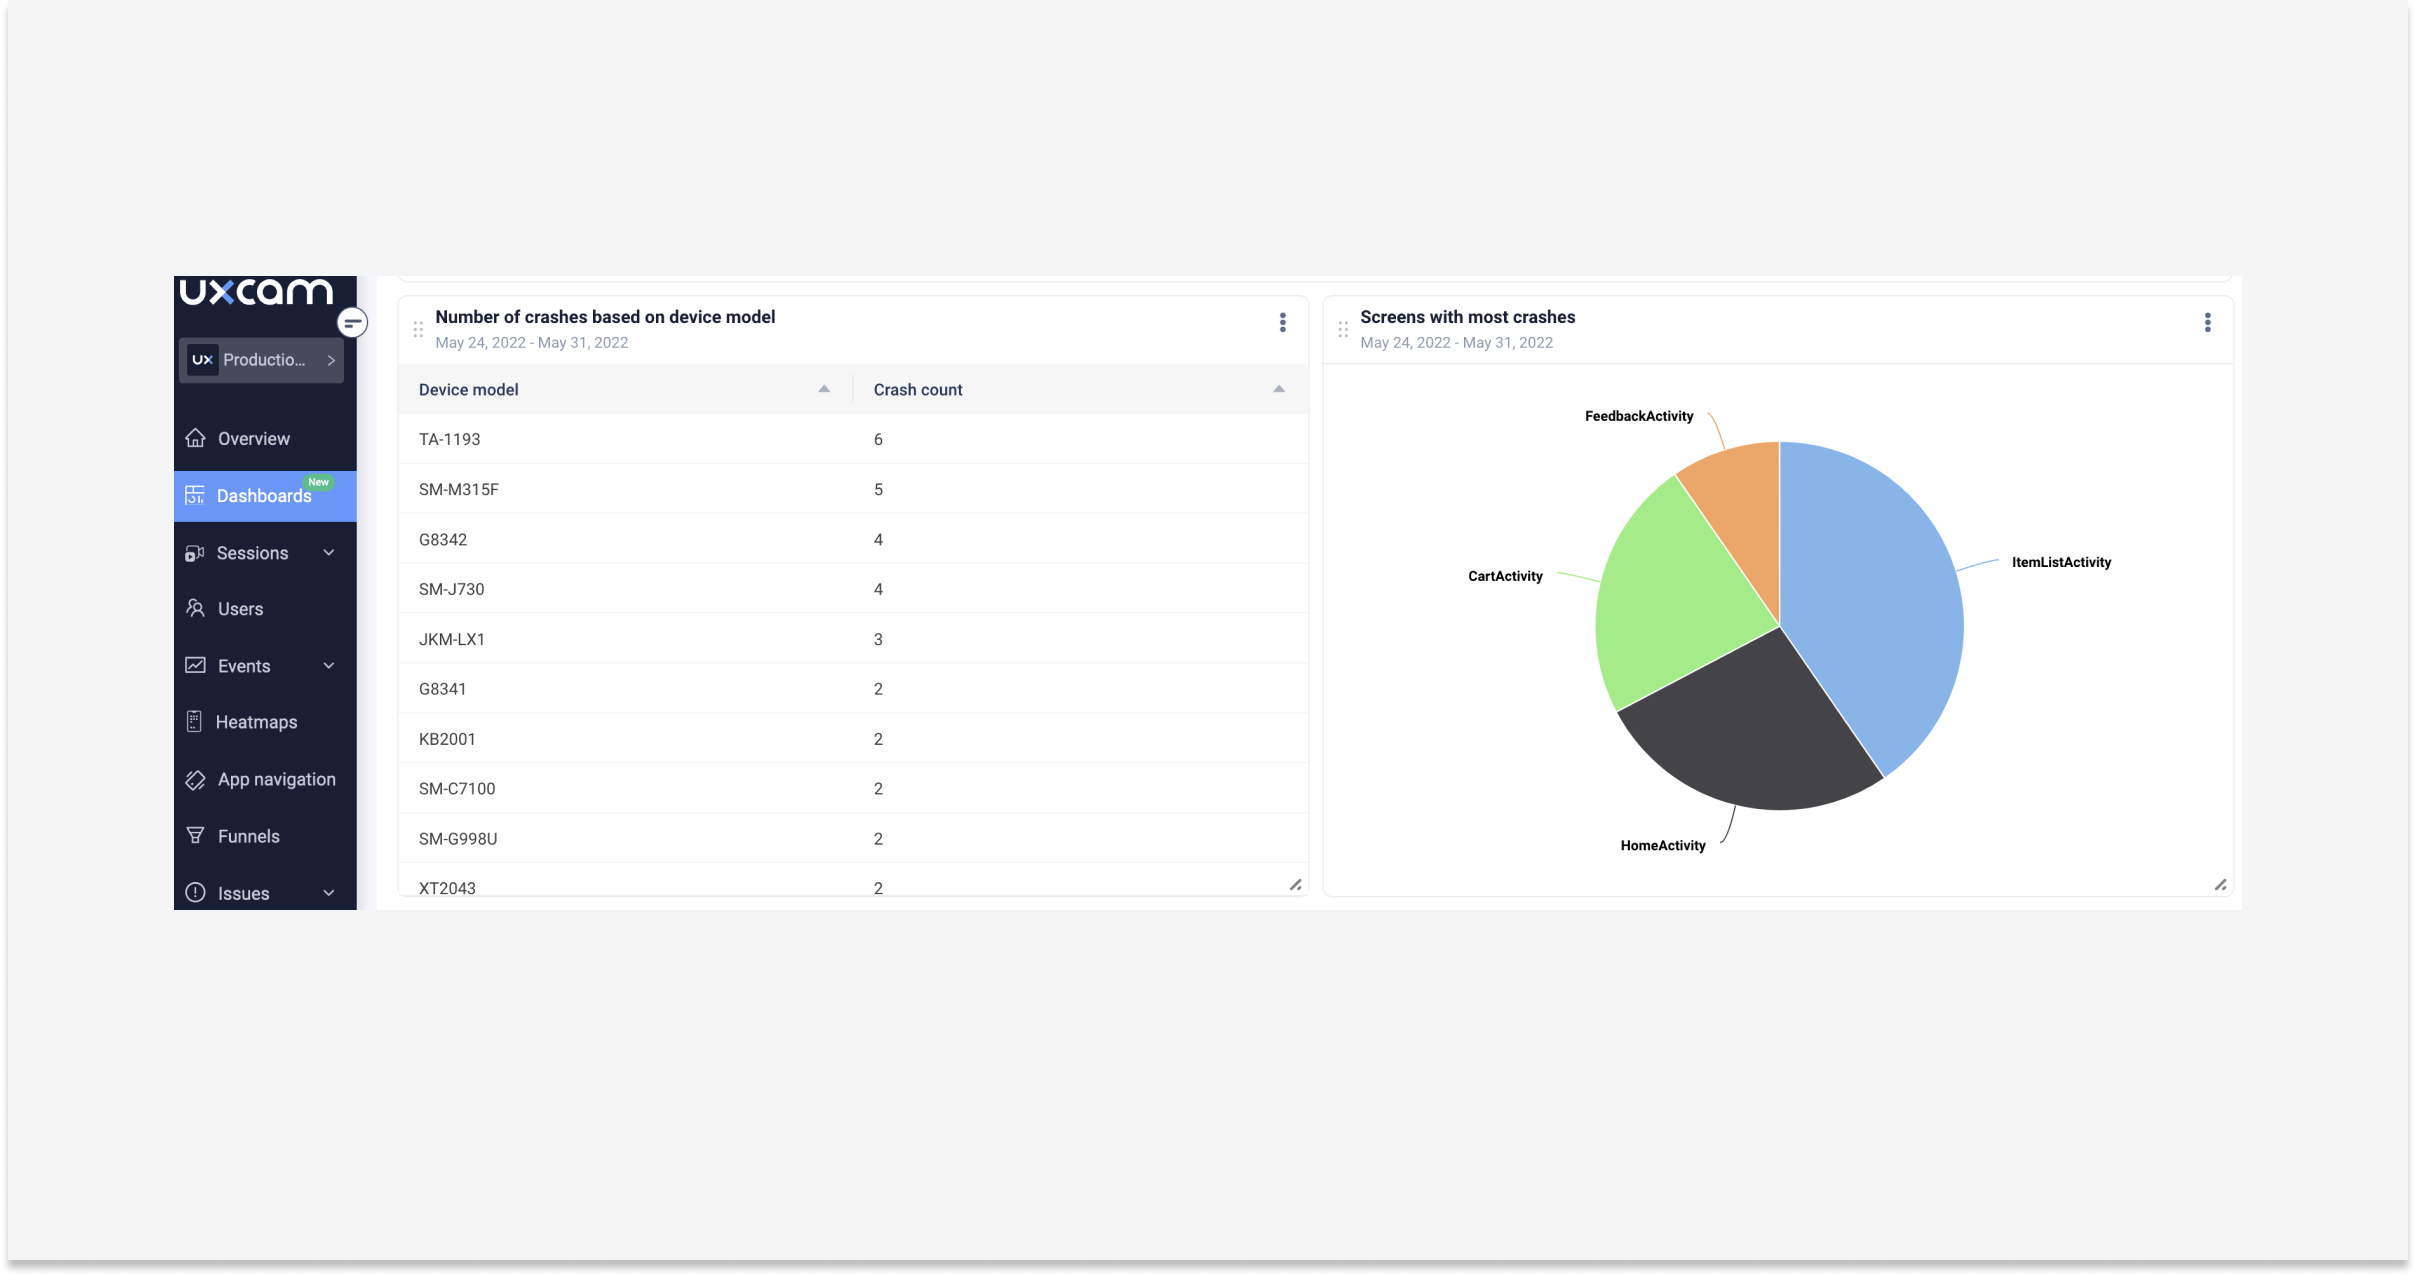Expand the Events submenu chevron
Viewport: 2416px width, 1276px height.
coord(329,666)
